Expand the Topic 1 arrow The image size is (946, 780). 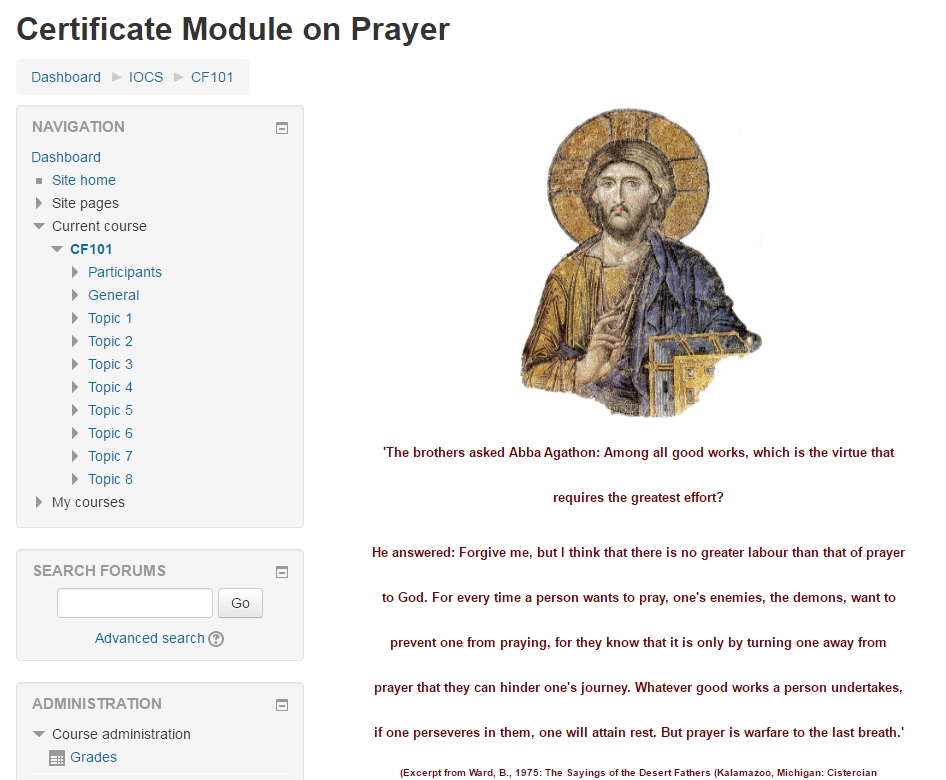[75, 318]
